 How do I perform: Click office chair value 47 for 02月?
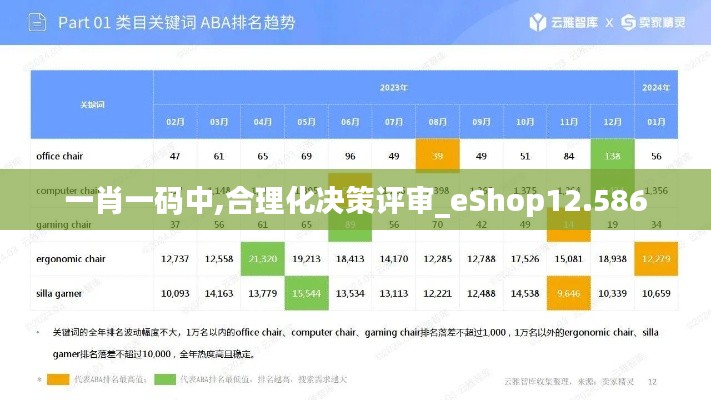tap(175, 156)
